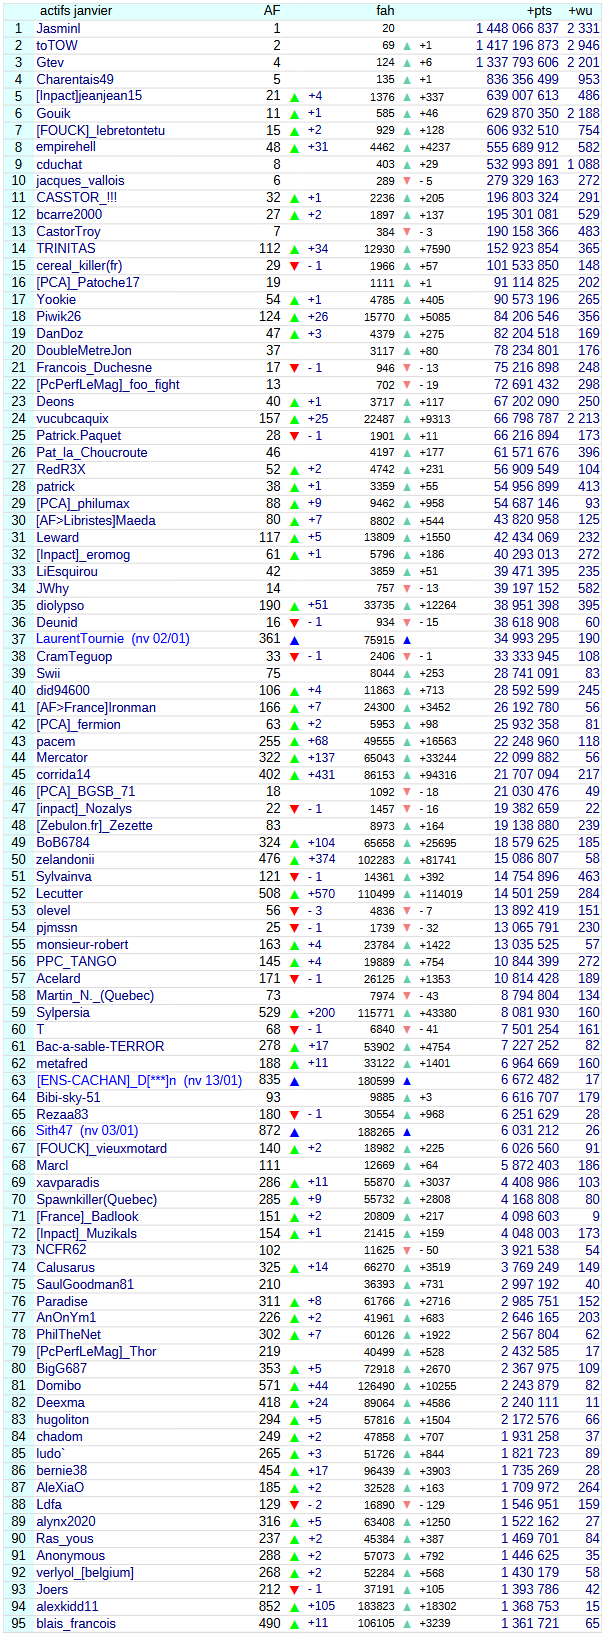The width and height of the screenshot is (605, 1636).
Task: Open Spawnkiller(Quebec) member entry
Action: click(x=96, y=1199)
